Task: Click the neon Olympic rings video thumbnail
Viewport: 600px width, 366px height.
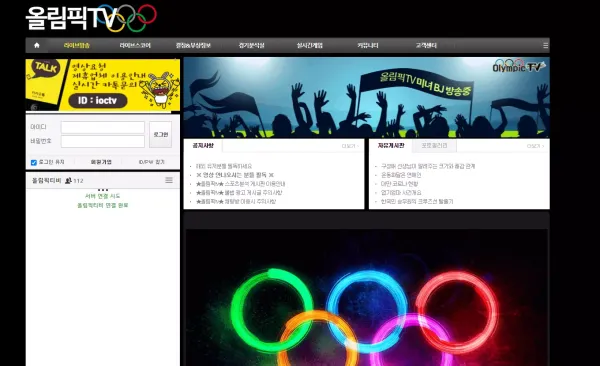Action: 366,297
